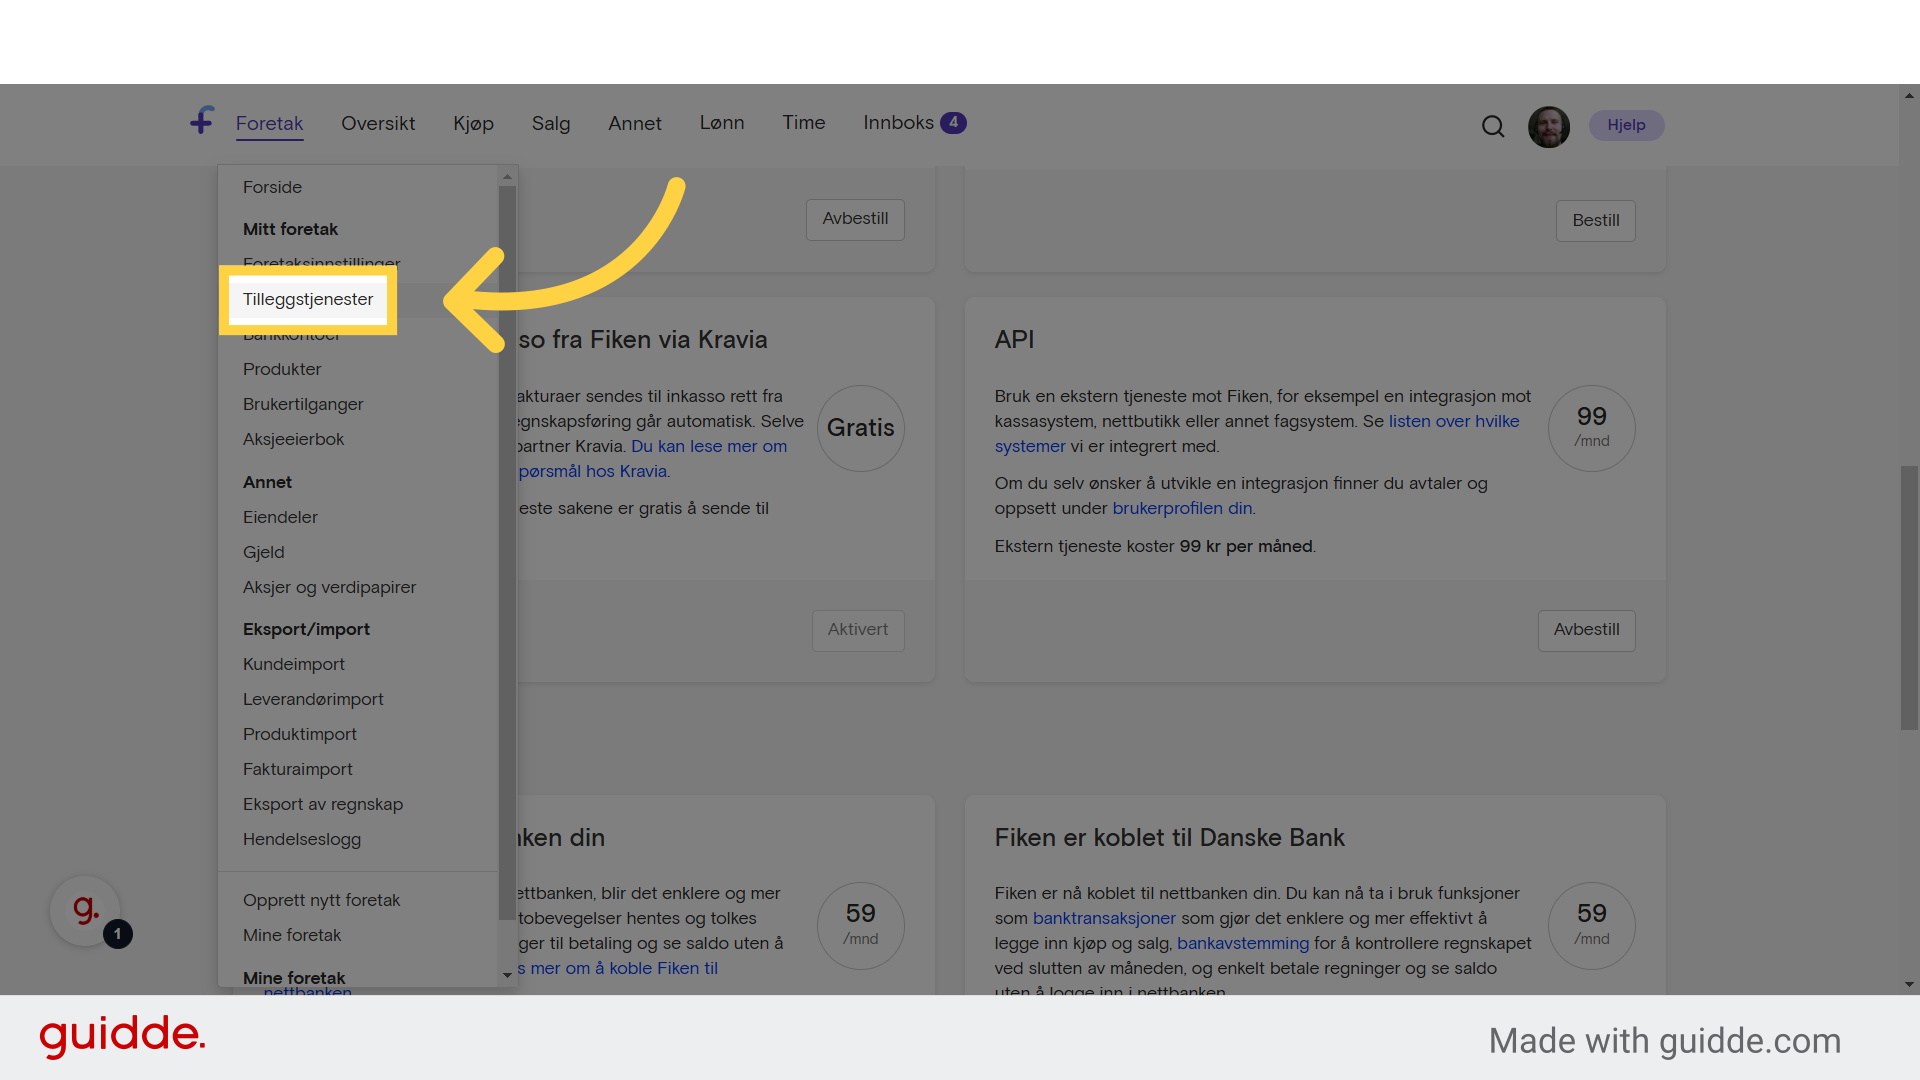The height and width of the screenshot is (1080, 1920).
Task: Select Gjeld in the dropdown
Action: point(264,552)
